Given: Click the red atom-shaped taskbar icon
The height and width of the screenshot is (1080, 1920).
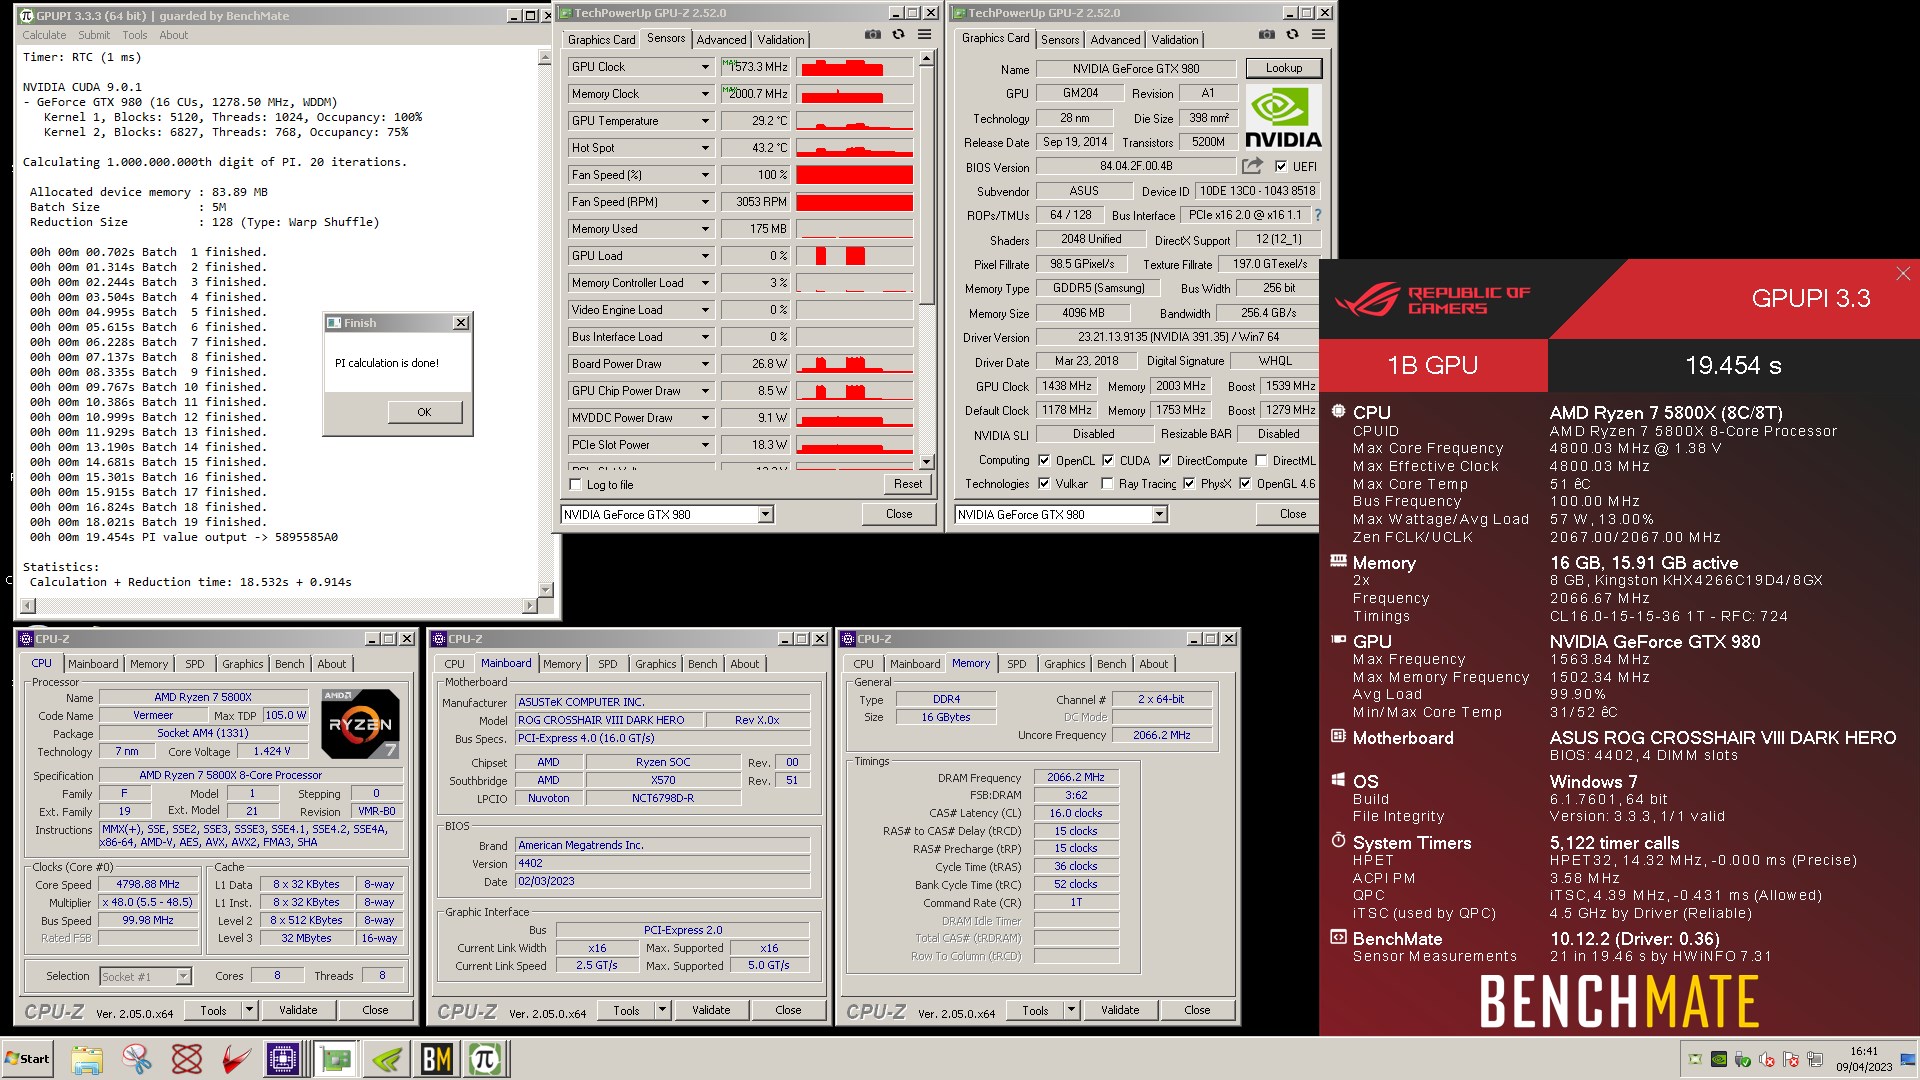Looking at the screenshot, I should (186, 1059).
